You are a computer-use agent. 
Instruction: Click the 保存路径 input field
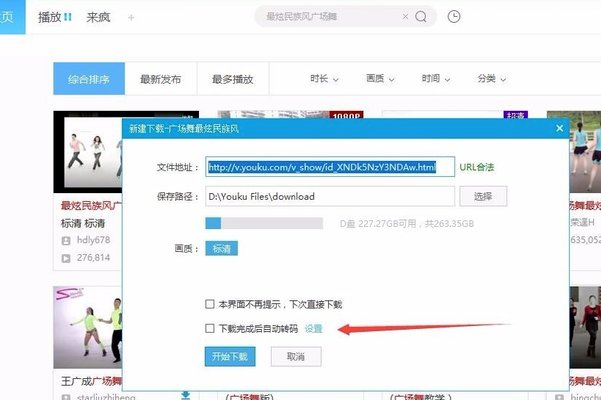[330, 197]
